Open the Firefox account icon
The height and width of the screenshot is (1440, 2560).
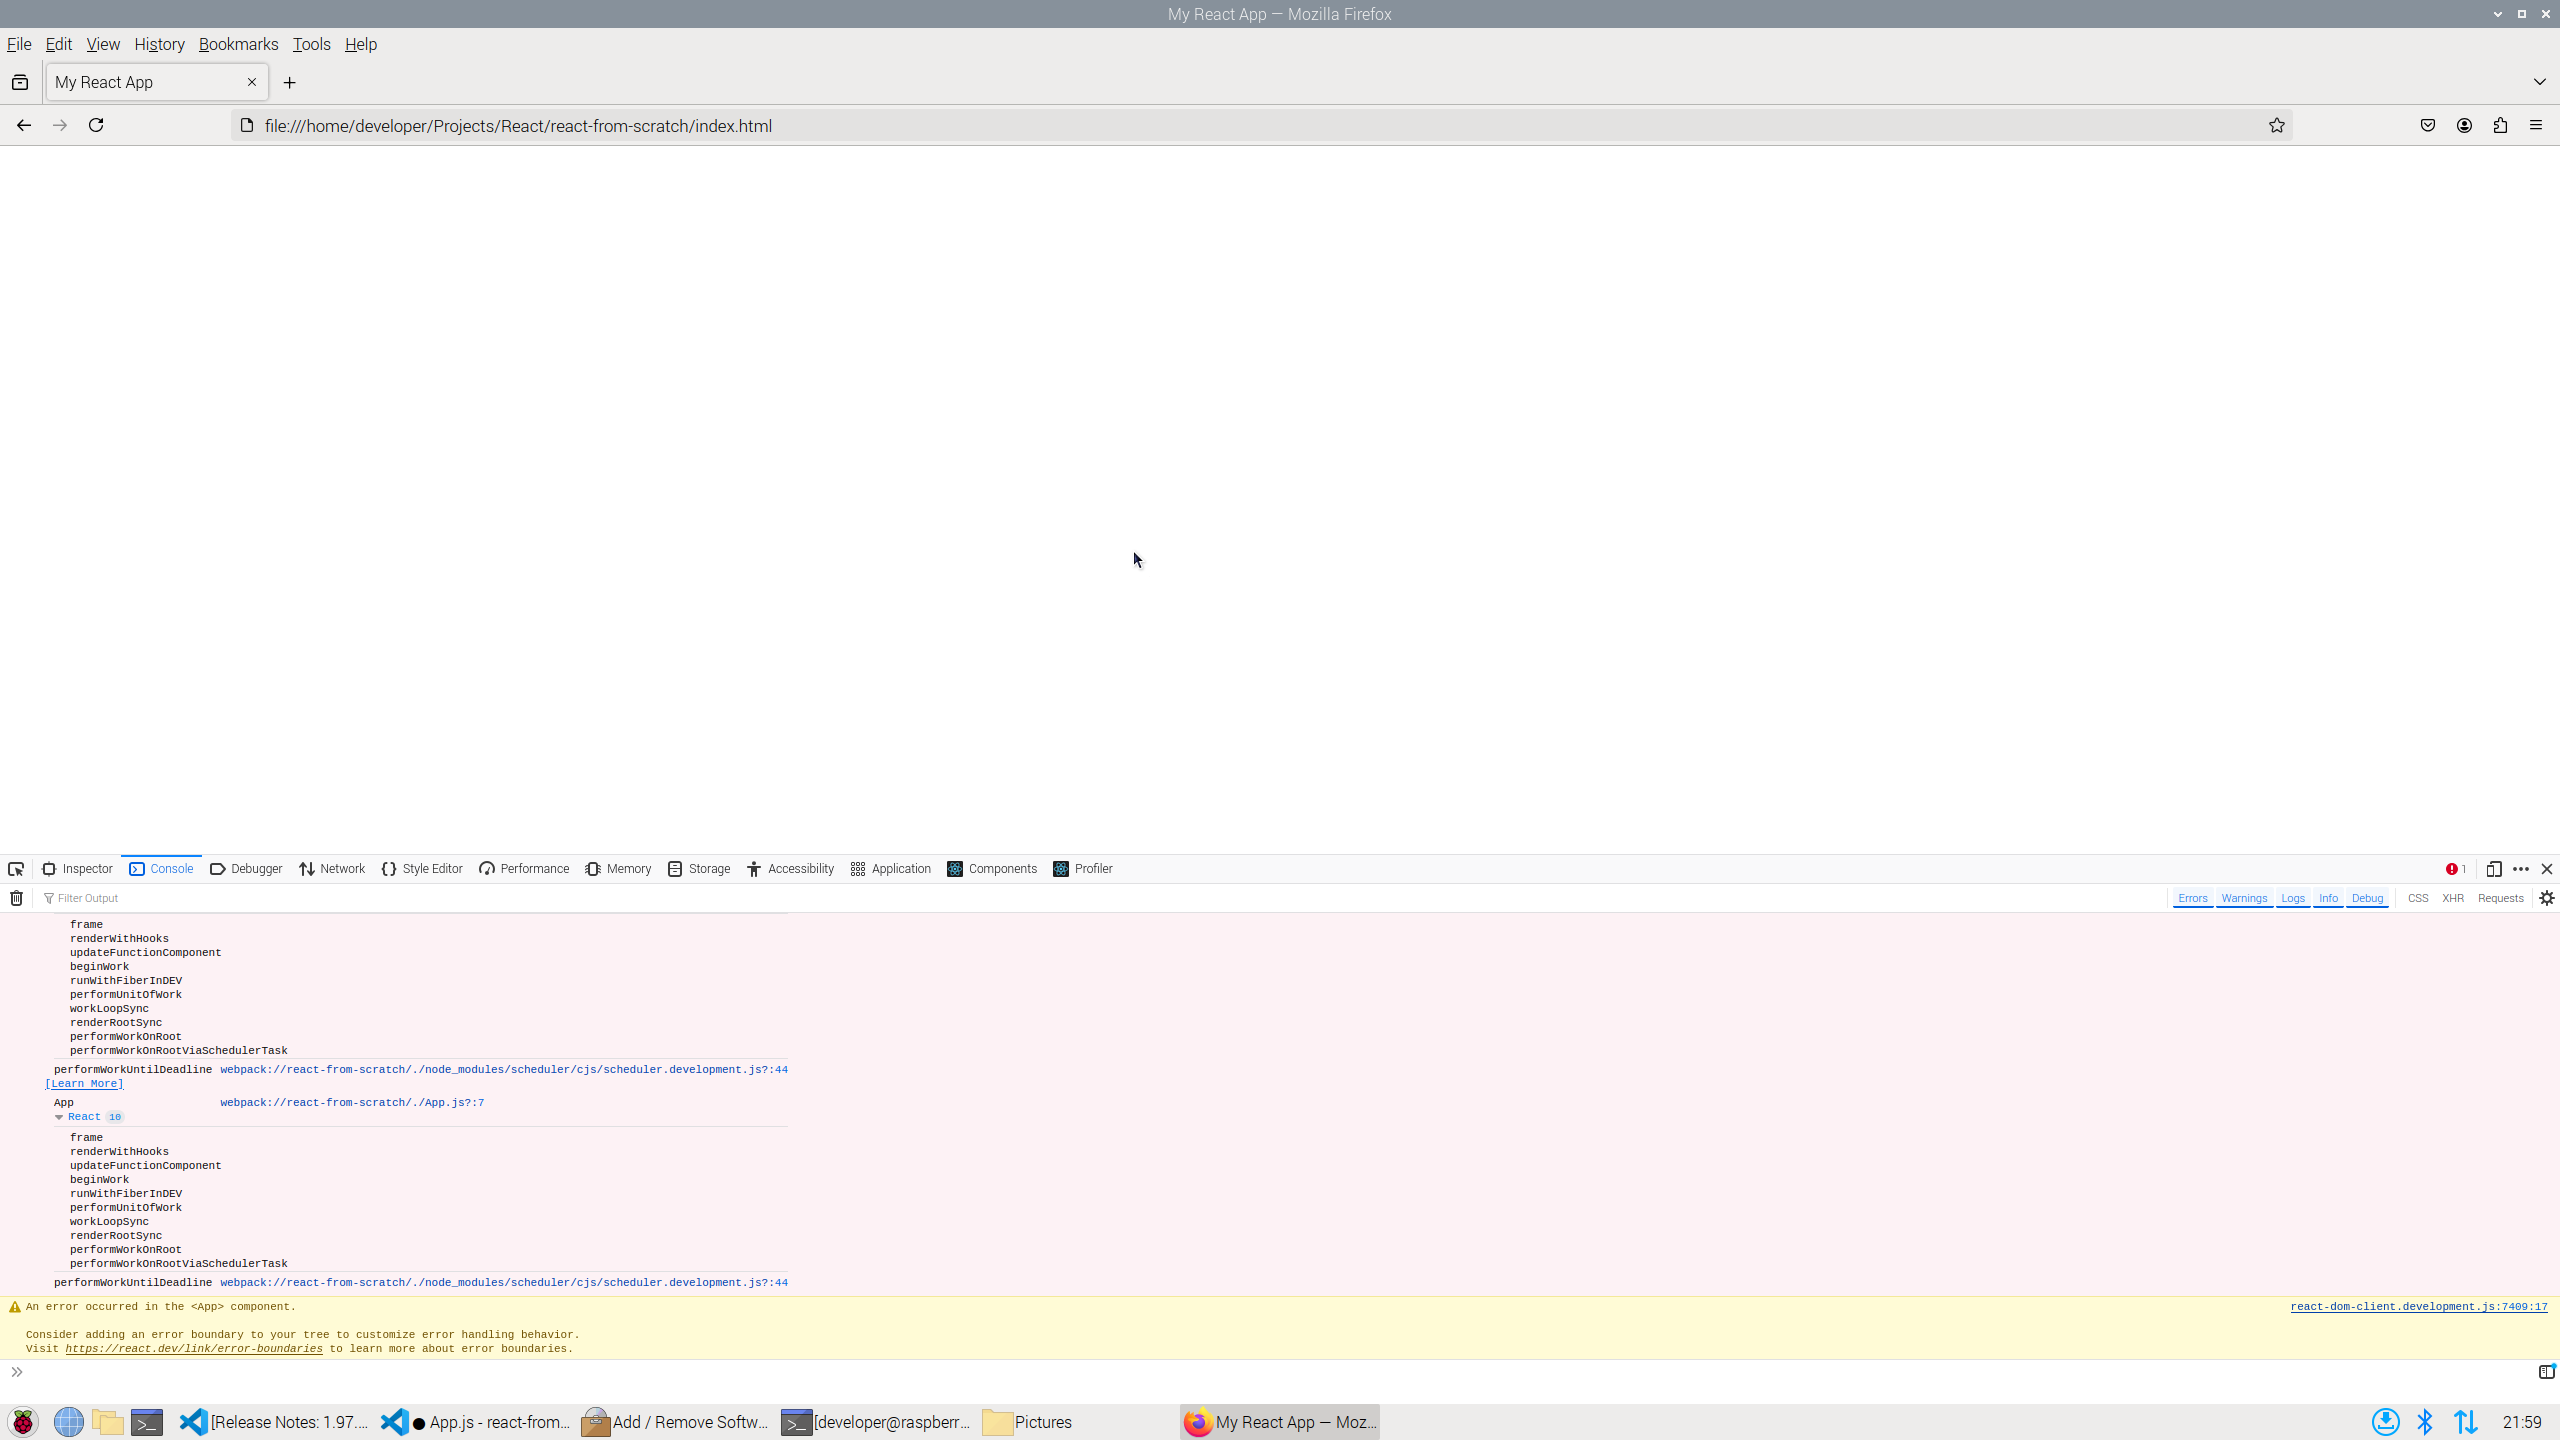(2464, 125)
